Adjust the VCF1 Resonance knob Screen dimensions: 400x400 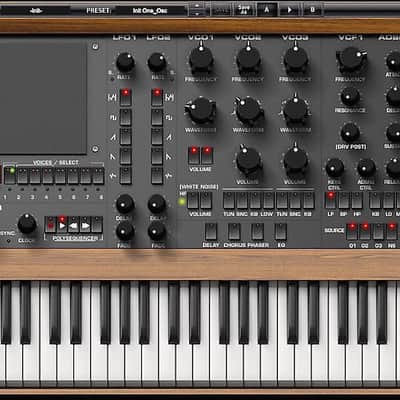pos(350,97)
